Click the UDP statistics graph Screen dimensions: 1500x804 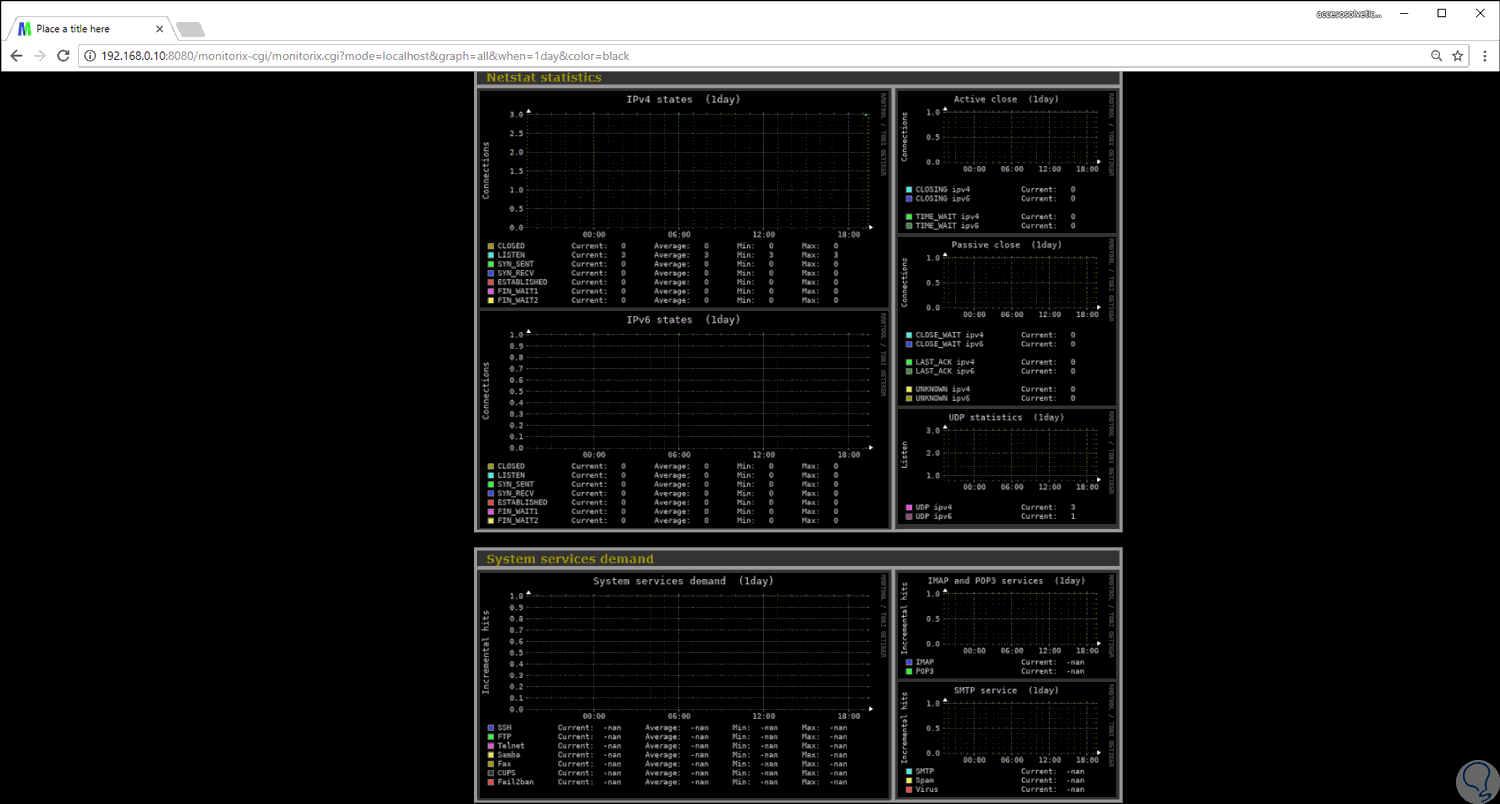tap(1006, 455)
